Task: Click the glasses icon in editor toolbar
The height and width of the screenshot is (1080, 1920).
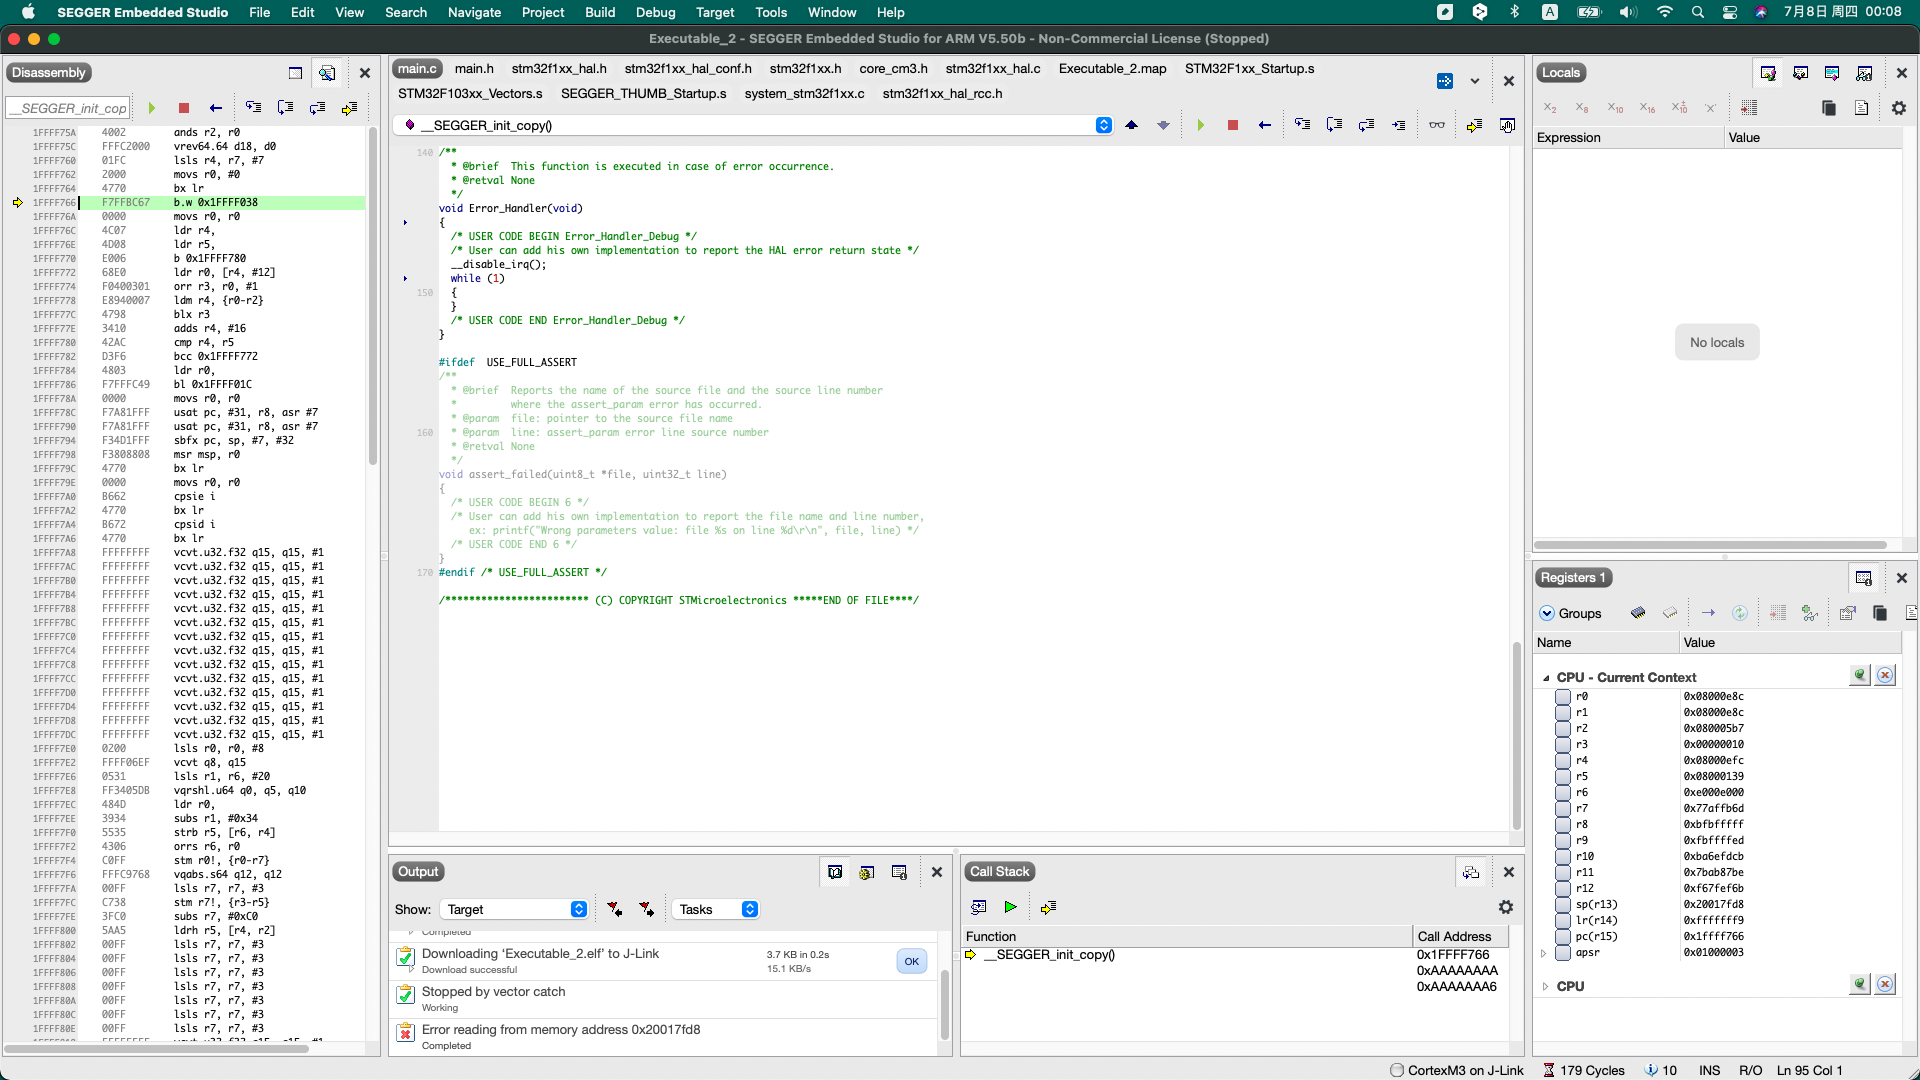Action: (x=1437, y=125)
